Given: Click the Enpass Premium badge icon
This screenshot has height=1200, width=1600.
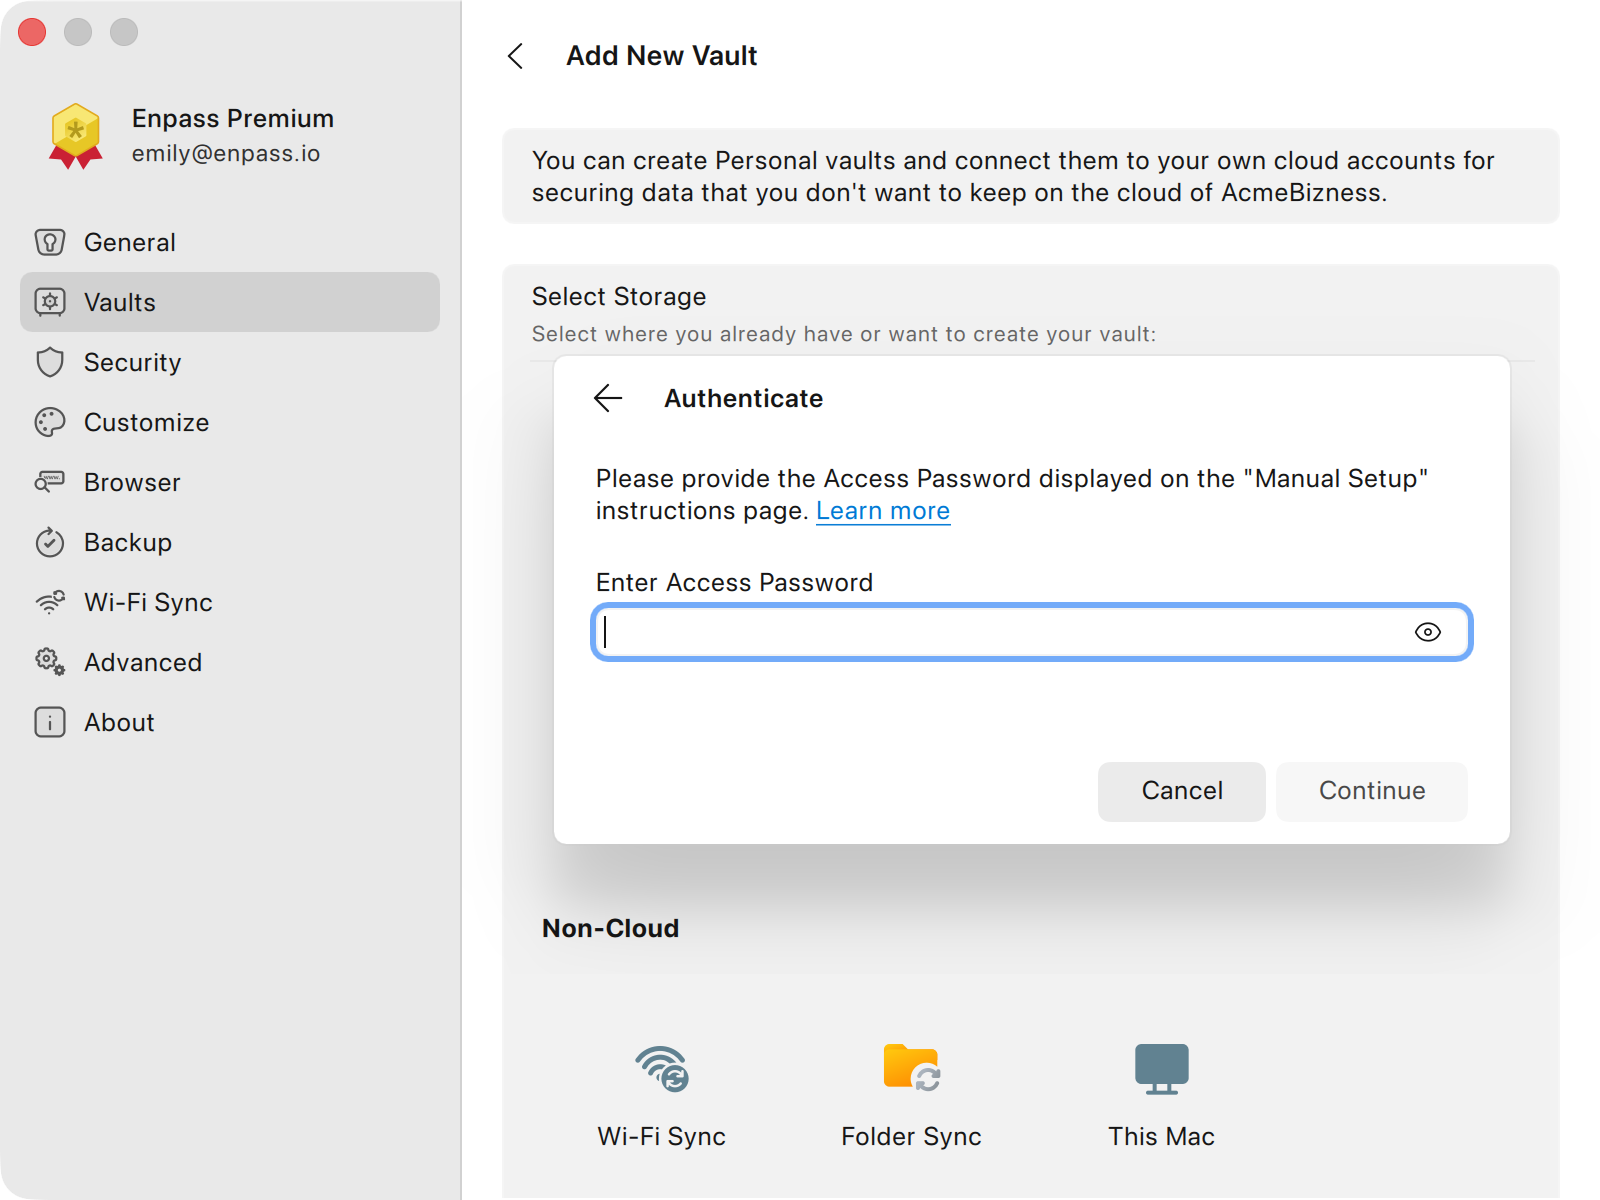Looking at the screenshot, I should tap(76, 136).
